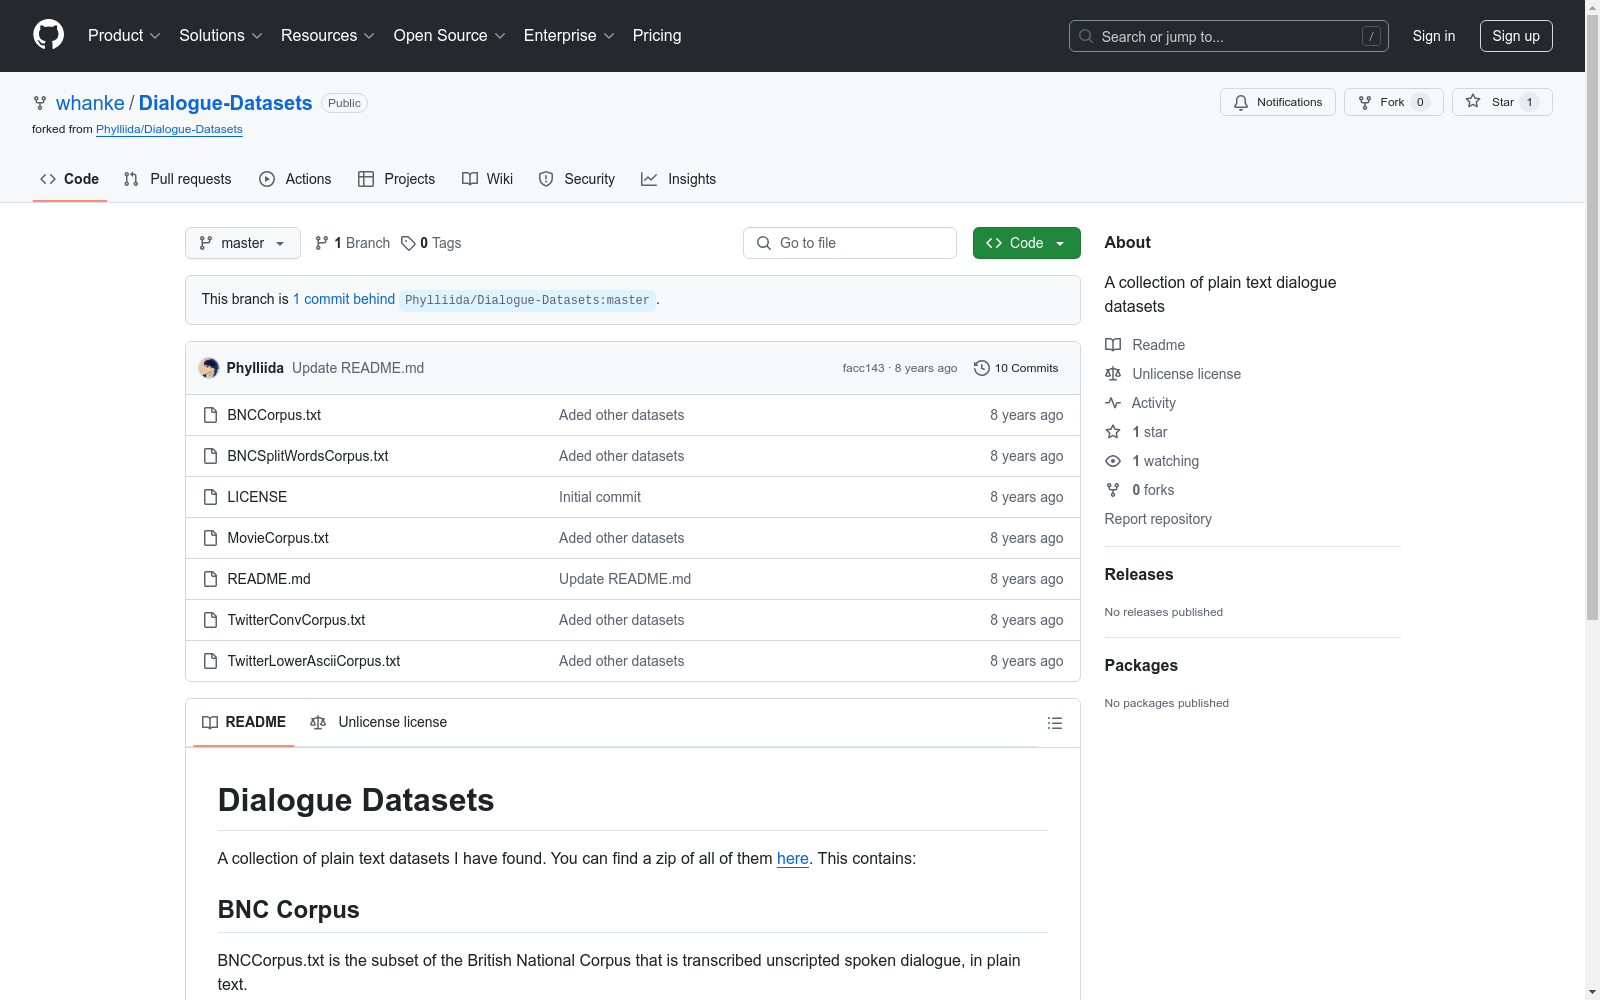Open the Initial commit message link
Image resolution: width=1600 pixels, height=1000 pixels.
click(600, 497)
